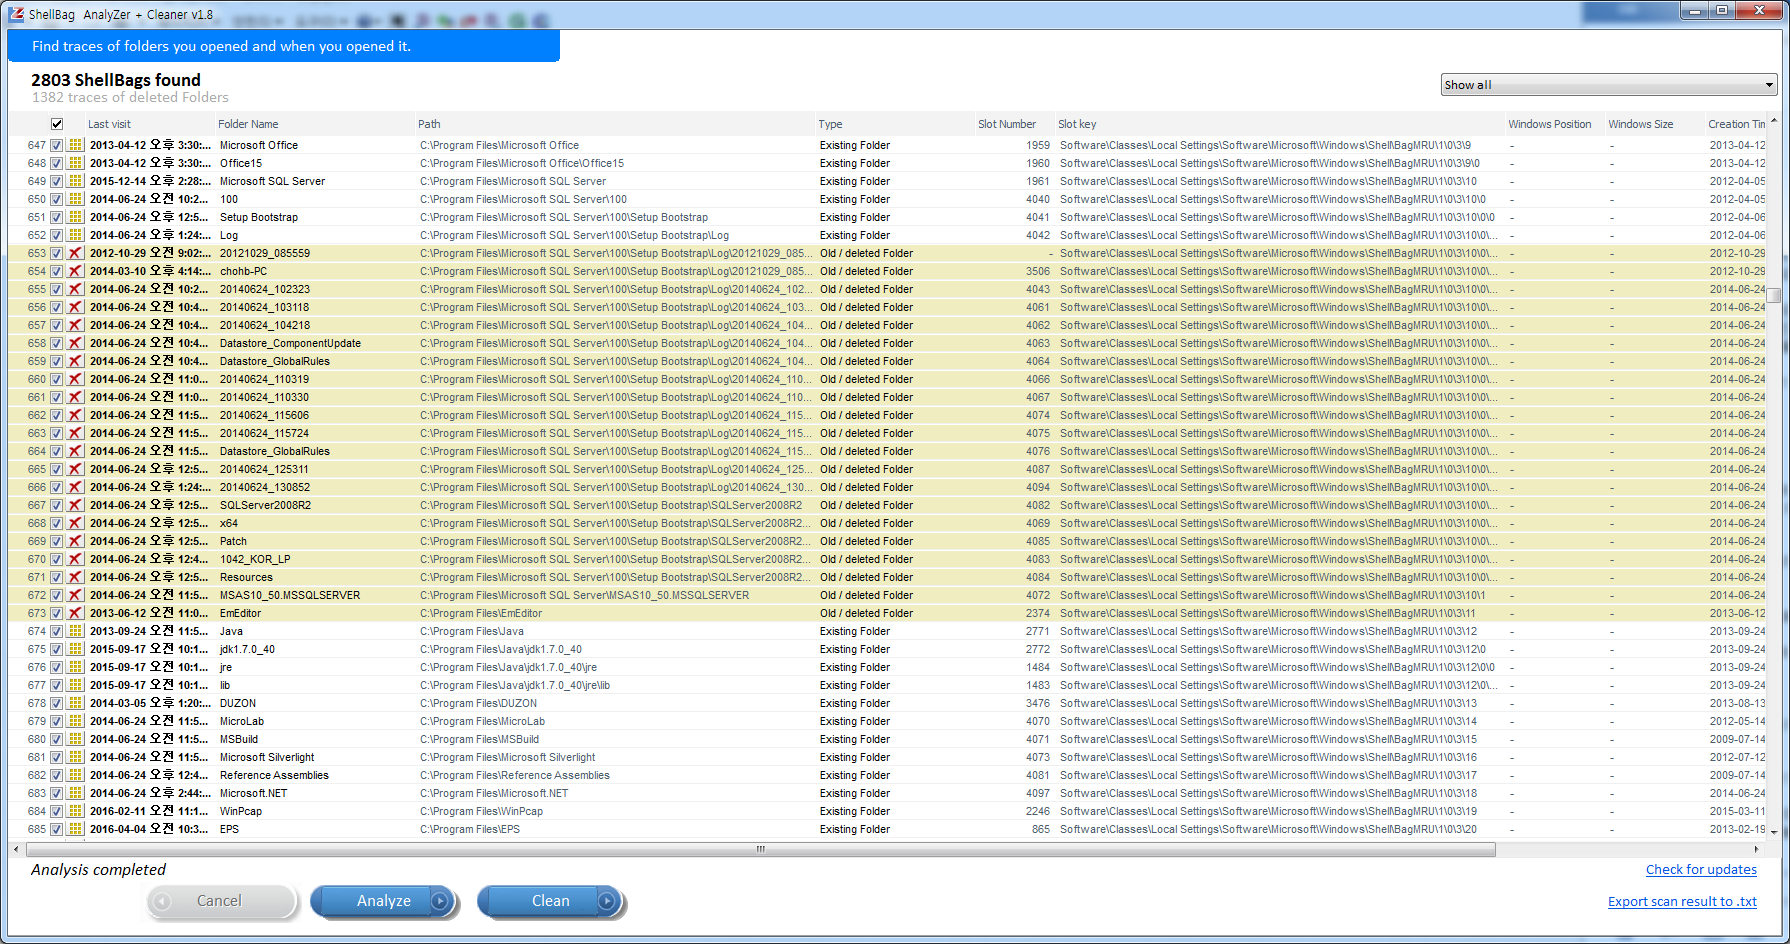The height and width of the screenshot is (944, 1790).
Task: Uncheck the checkbox for row 650 folder 100
Action: click(57, 199)
